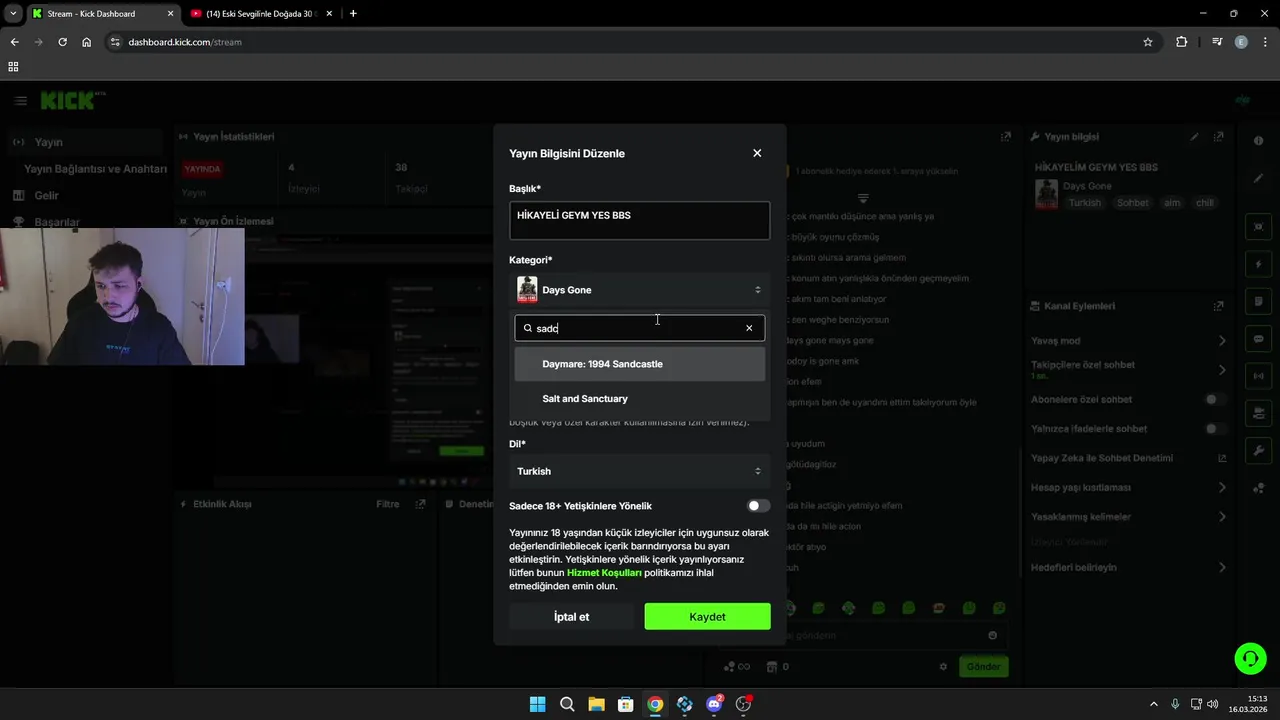Open the hamburger menu beside Kick logo
This screenshot has width=1280, height=720.
(x=20, y=101)
